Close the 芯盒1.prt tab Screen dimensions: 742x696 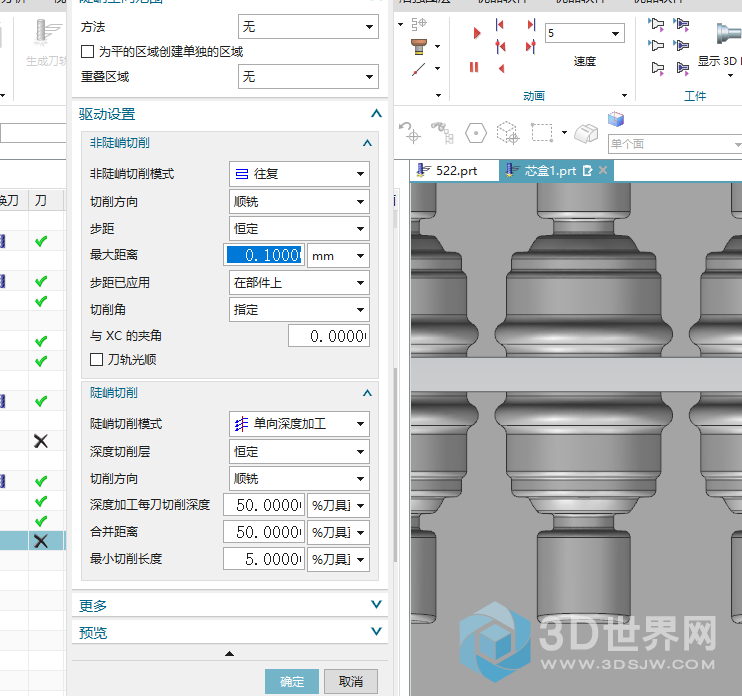(x=603, y=170)
